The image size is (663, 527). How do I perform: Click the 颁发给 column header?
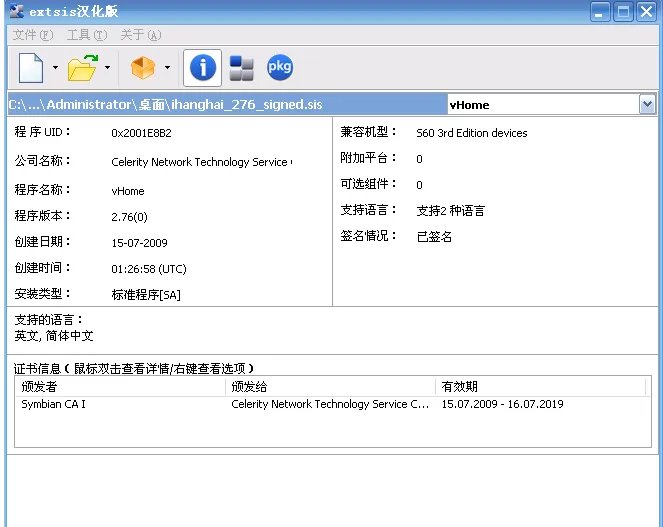(330, 386)
